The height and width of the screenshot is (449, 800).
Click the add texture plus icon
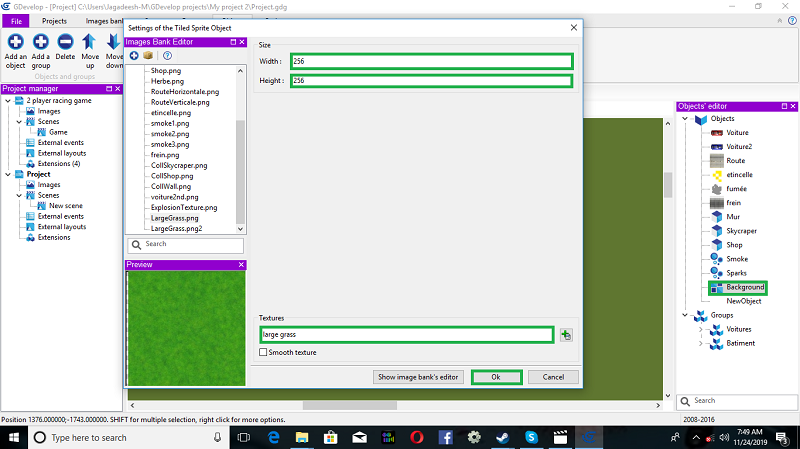(566, 335)
